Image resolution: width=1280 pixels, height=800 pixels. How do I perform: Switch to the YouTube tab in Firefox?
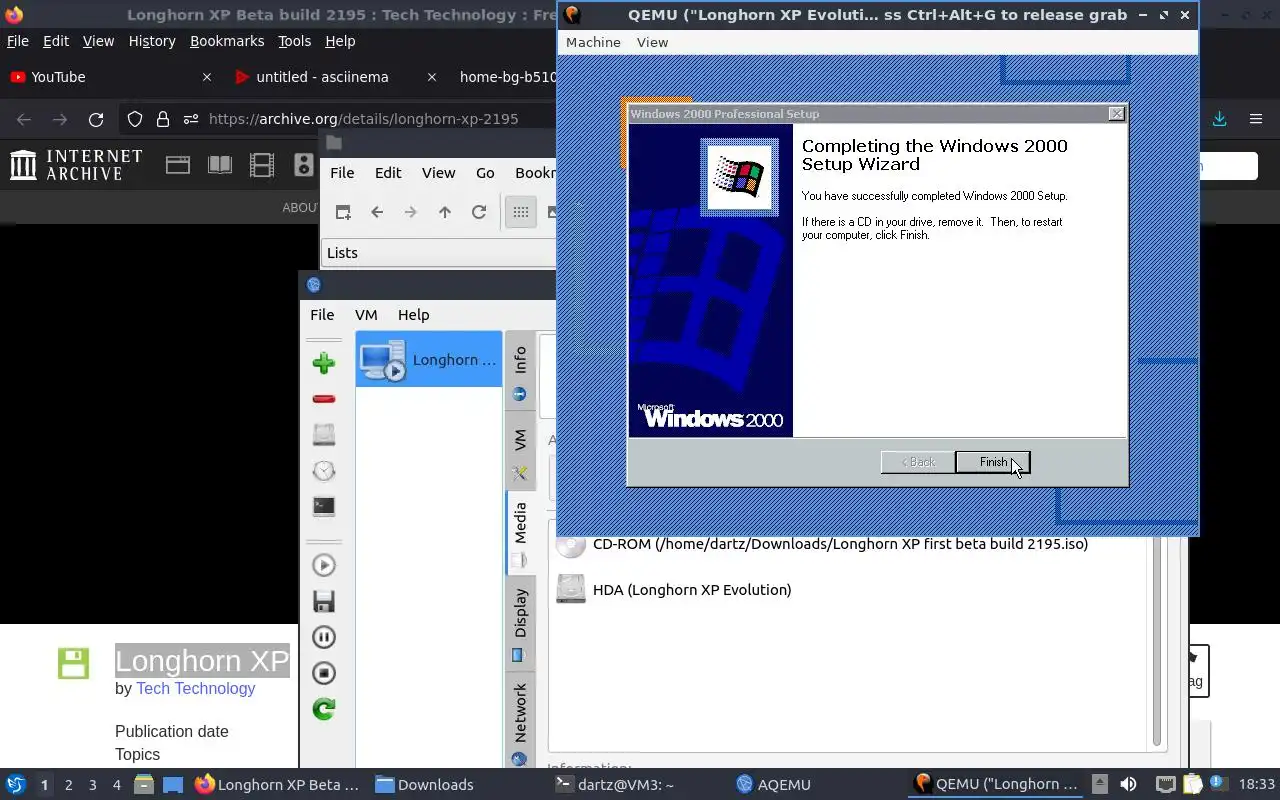(110, 77)
